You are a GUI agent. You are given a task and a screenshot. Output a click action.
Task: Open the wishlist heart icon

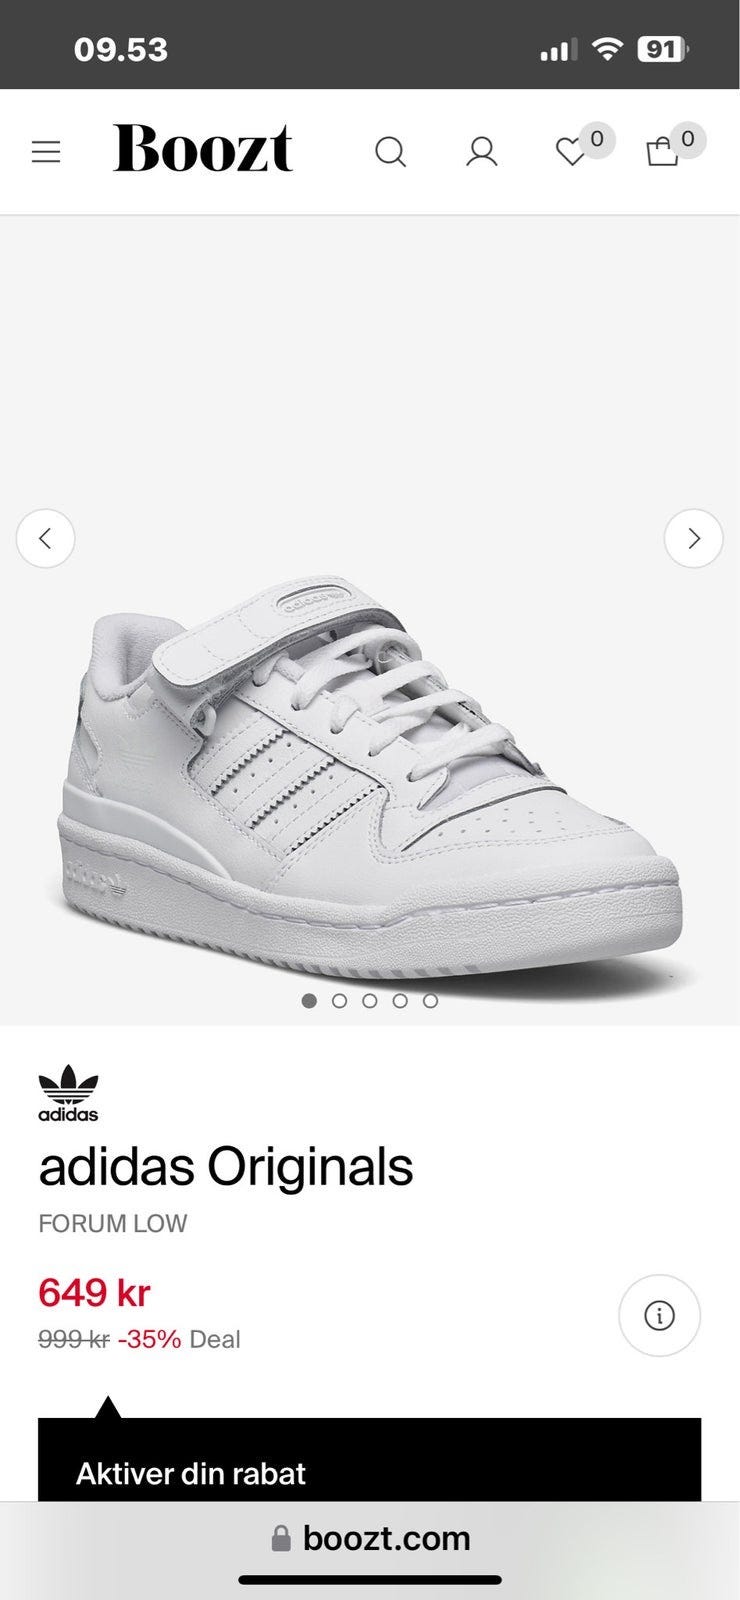point(571,152)
